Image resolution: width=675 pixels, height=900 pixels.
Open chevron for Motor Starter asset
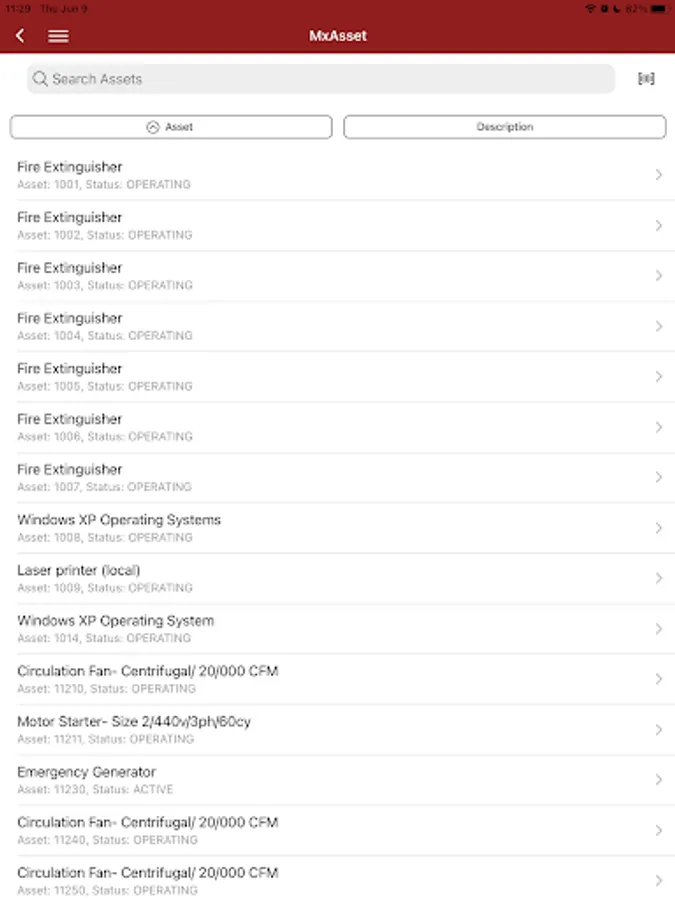658,730
